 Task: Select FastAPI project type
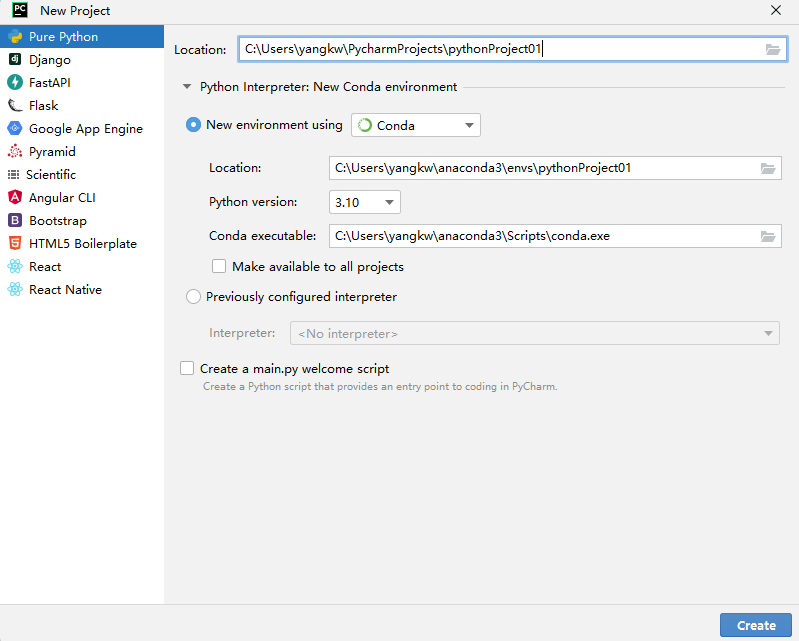(49, 83)
